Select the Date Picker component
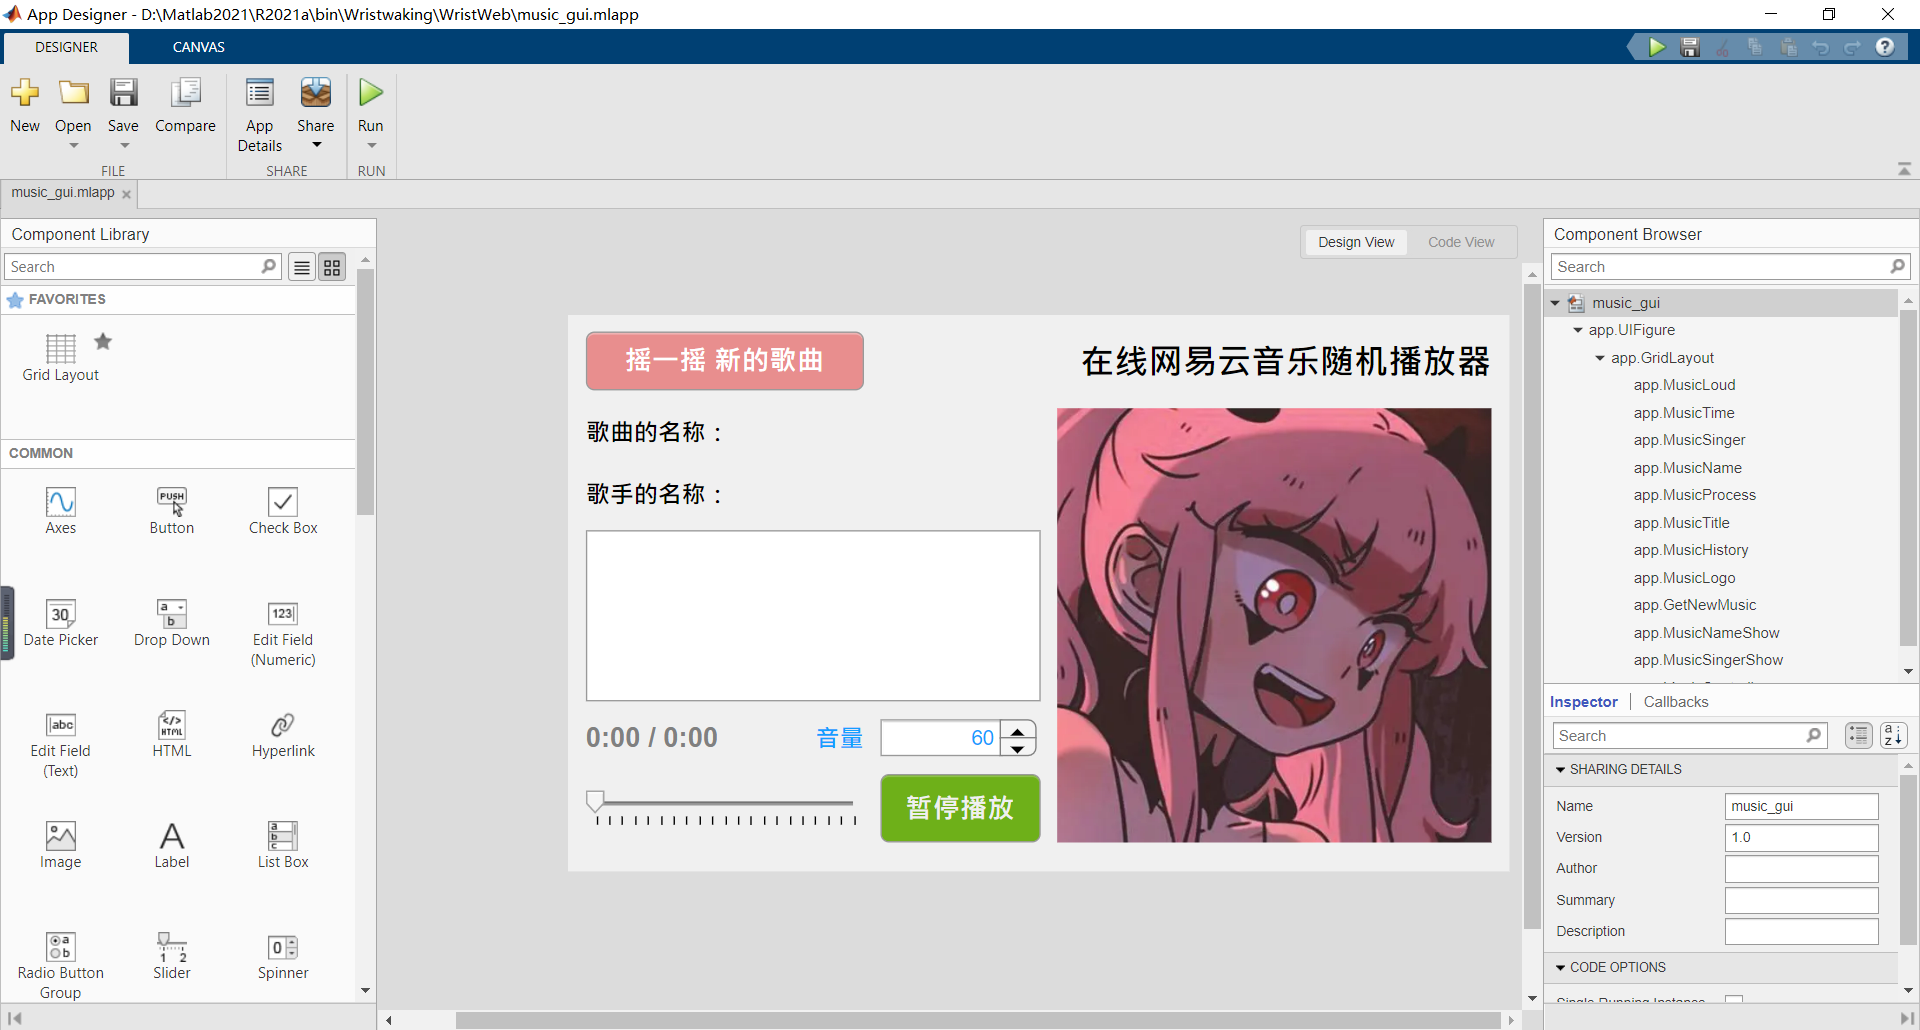Image resolution: width=1920 pixels, height=1030 pixels. coord(61,623)
